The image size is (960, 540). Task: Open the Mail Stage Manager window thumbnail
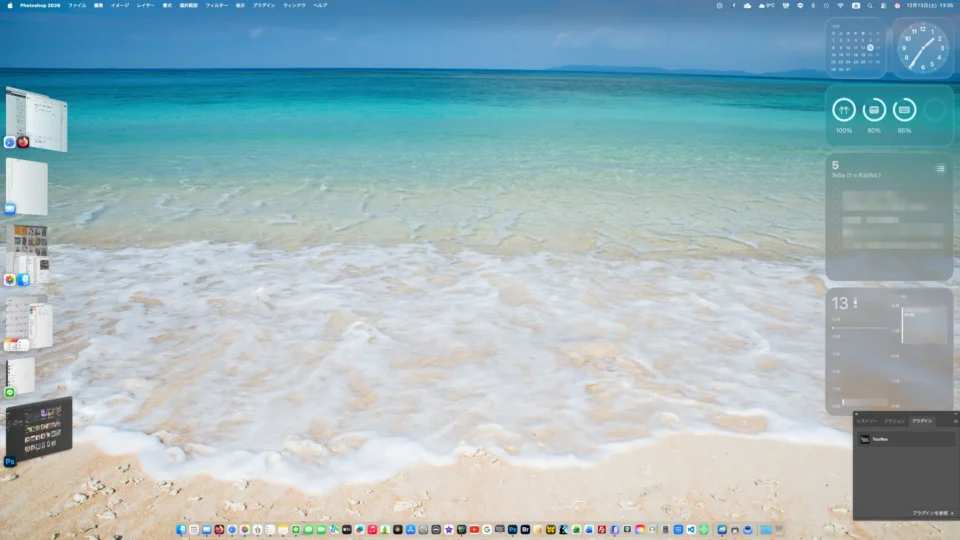(26, 187)
